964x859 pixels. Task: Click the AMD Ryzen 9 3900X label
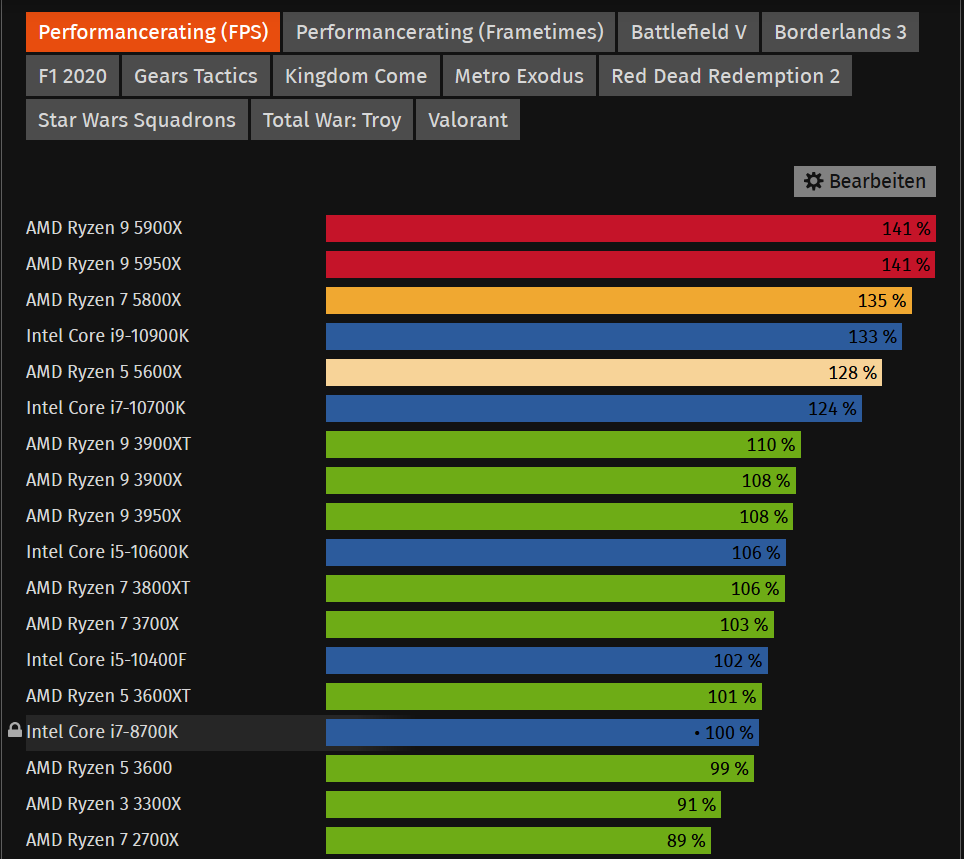104,480
